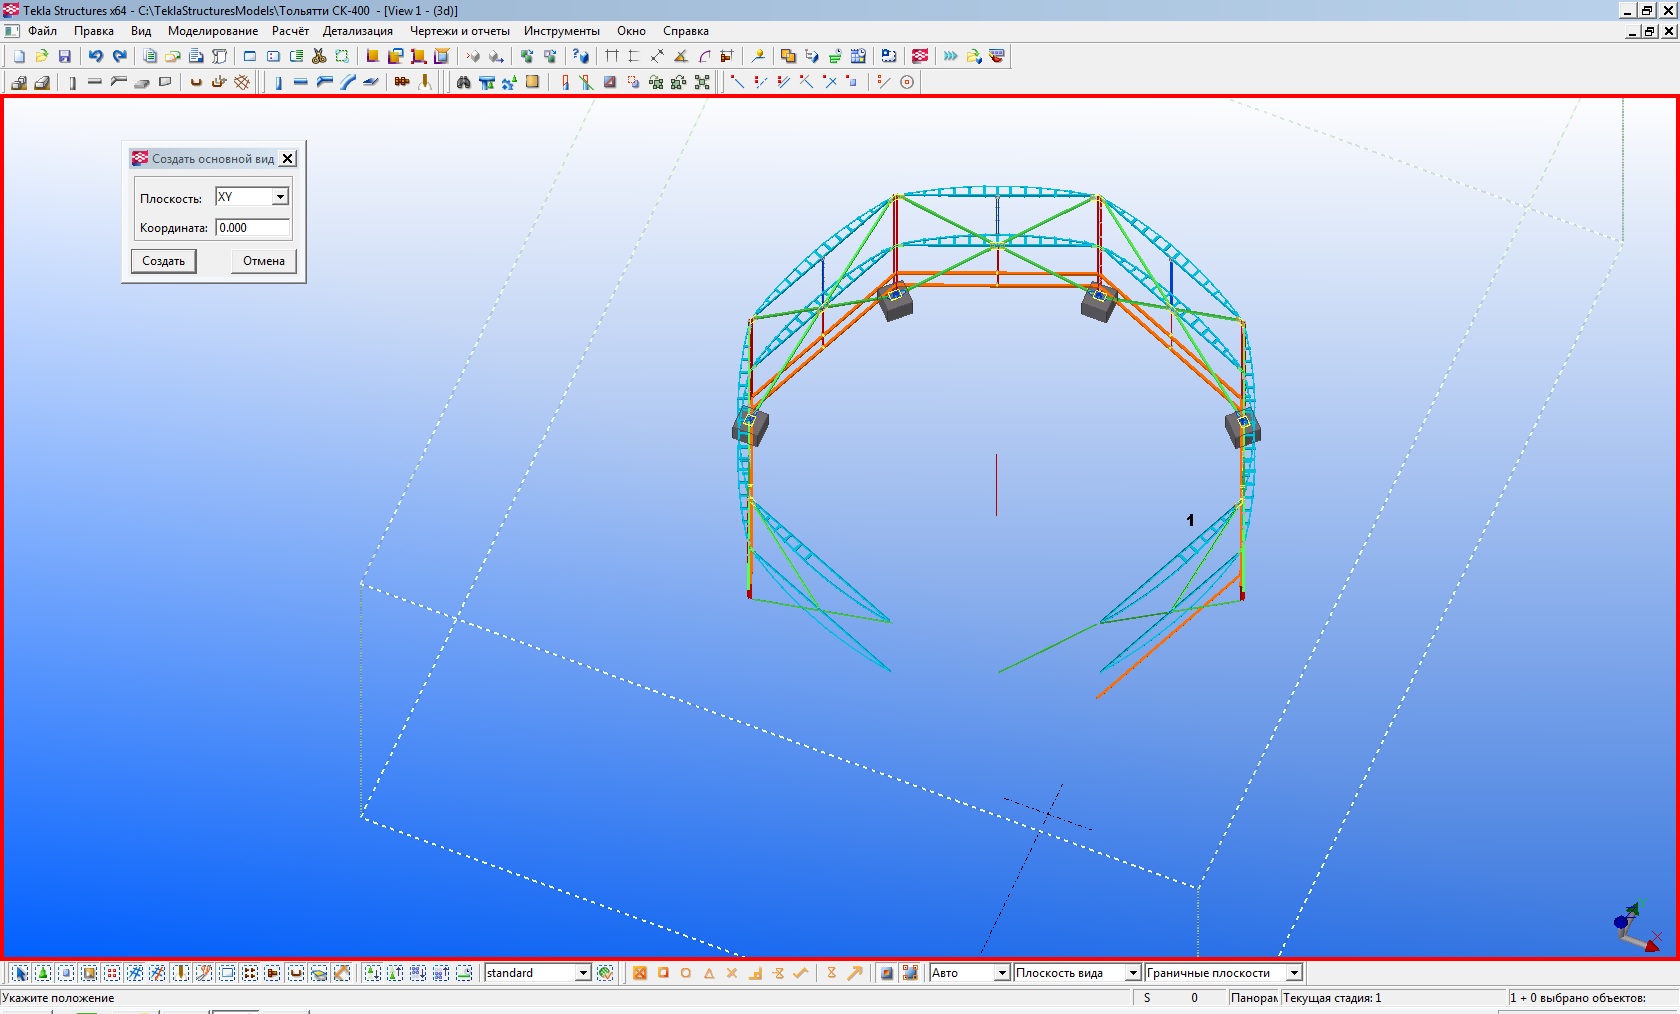Click the New model blank page icon
The height and width of the screenshot is (1014, 1680).
pyautogui.click(x=19, y=57)
